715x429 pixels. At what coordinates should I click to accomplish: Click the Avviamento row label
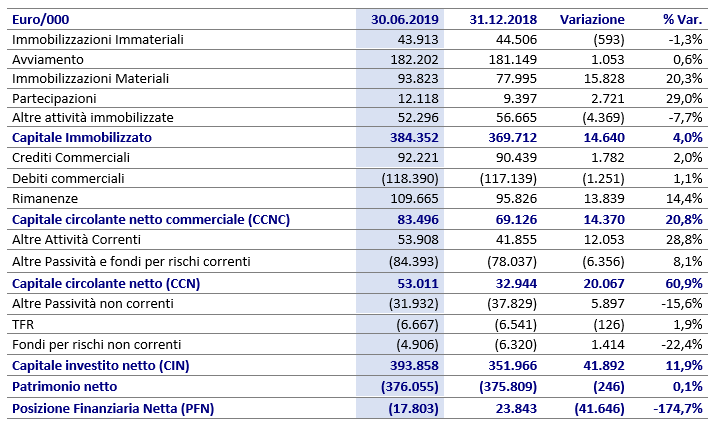point(48,59)
